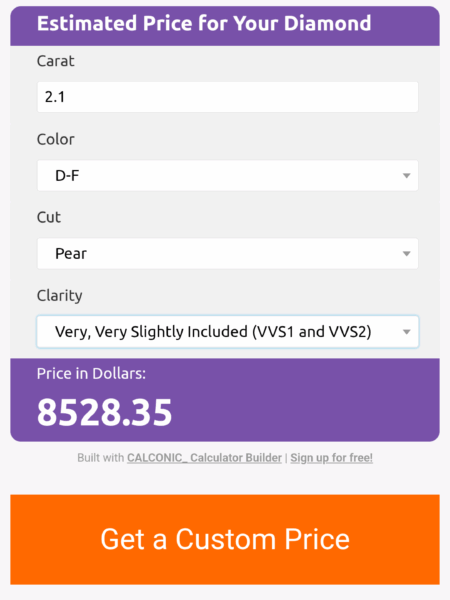Click the Price in Dollars label
This screenshot has height=600, width=450.
tap(91, 373)
